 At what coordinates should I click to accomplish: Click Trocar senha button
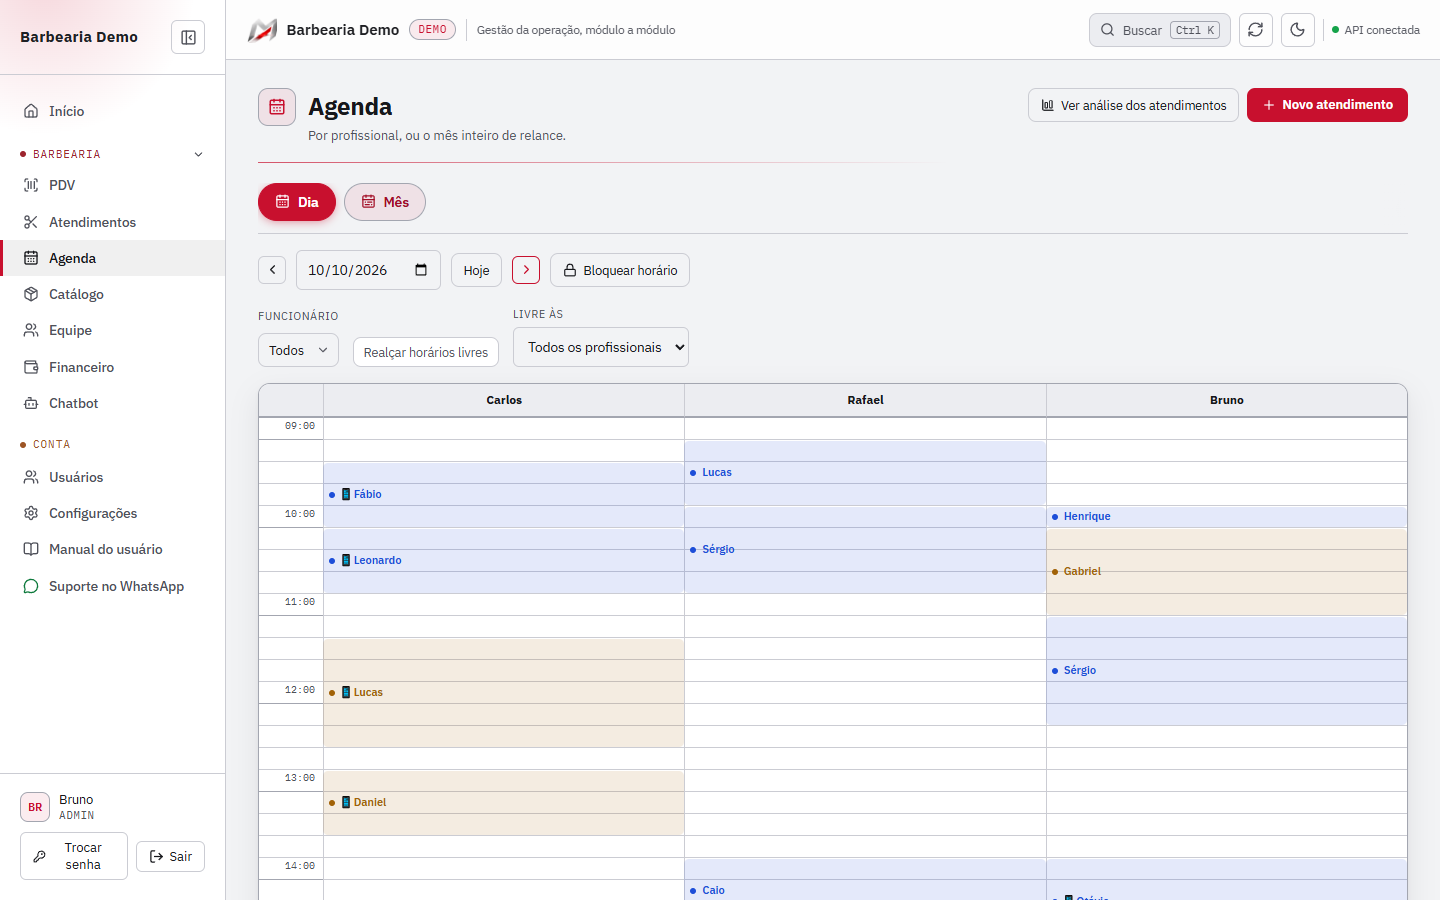[74, 856]
